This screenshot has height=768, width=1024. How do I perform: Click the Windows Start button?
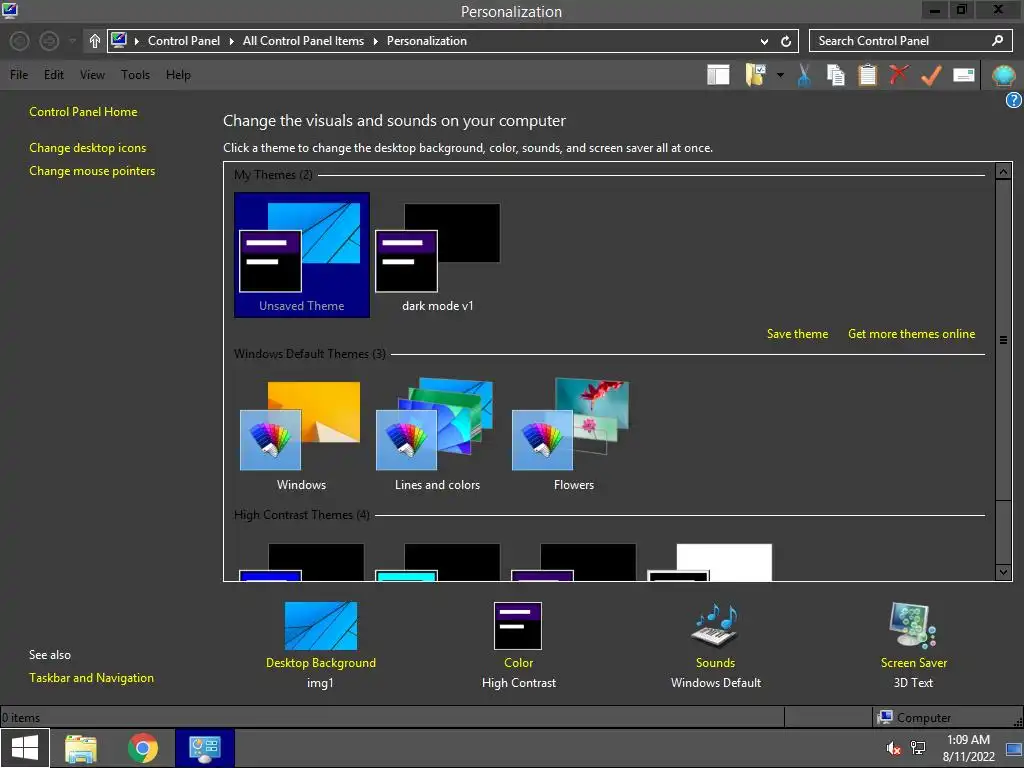pos(25,748)
